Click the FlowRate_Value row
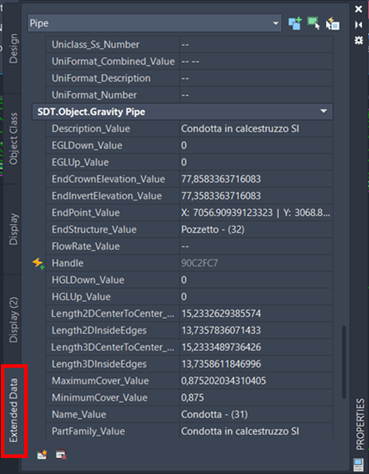 pyautogui.click(x=189, y=246)
